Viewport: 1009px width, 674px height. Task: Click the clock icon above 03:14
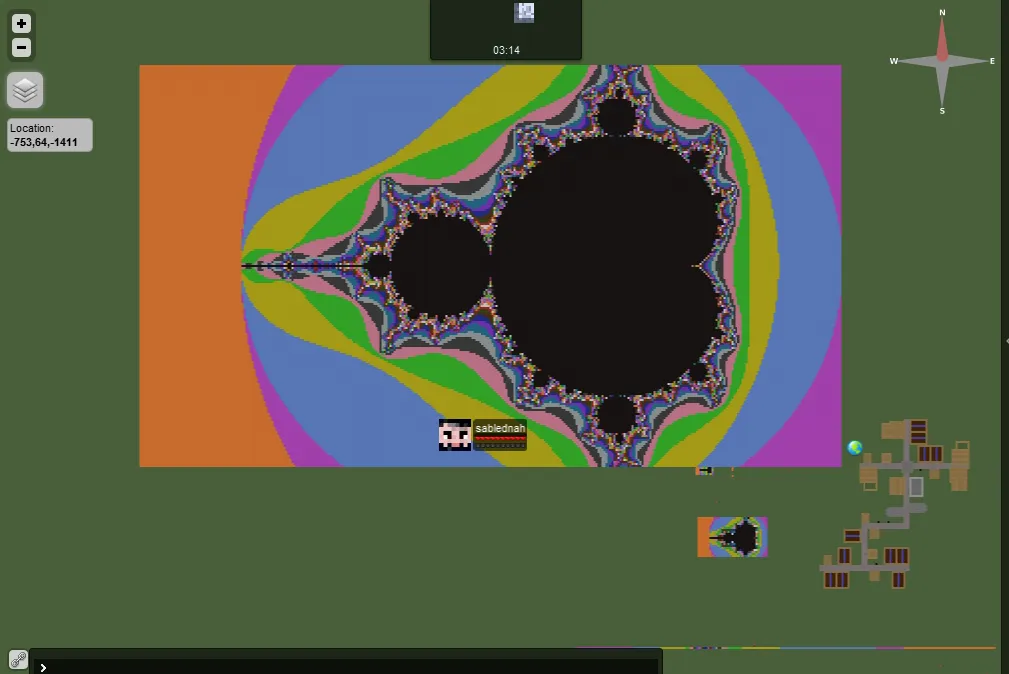(x=524, y=12)
